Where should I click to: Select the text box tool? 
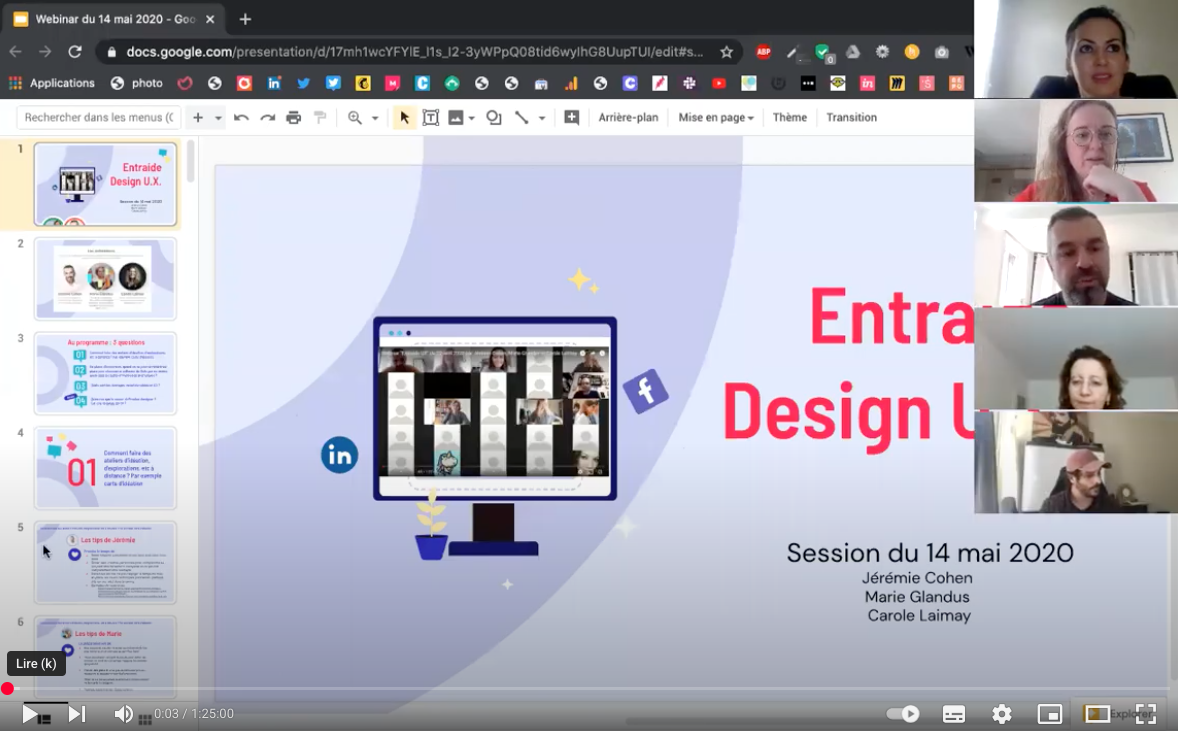click(x=430, y=117)
